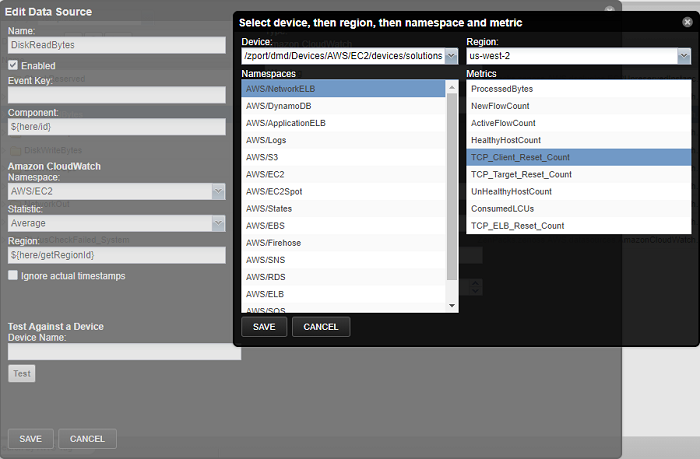Select the ProcessedBytes metric
The height and width of the screenshot is (459, 700).
pyautogui.click(x=579, y=88)
